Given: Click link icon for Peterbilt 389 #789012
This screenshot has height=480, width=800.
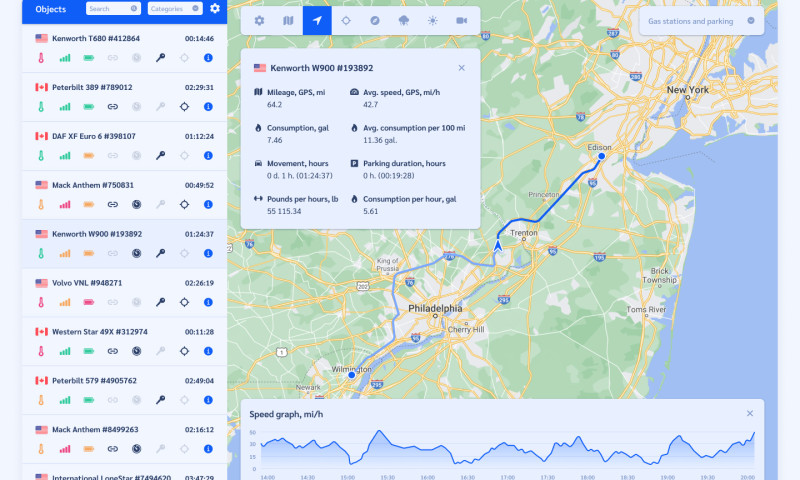Looking at the screenshot, I should pos(113,107).
